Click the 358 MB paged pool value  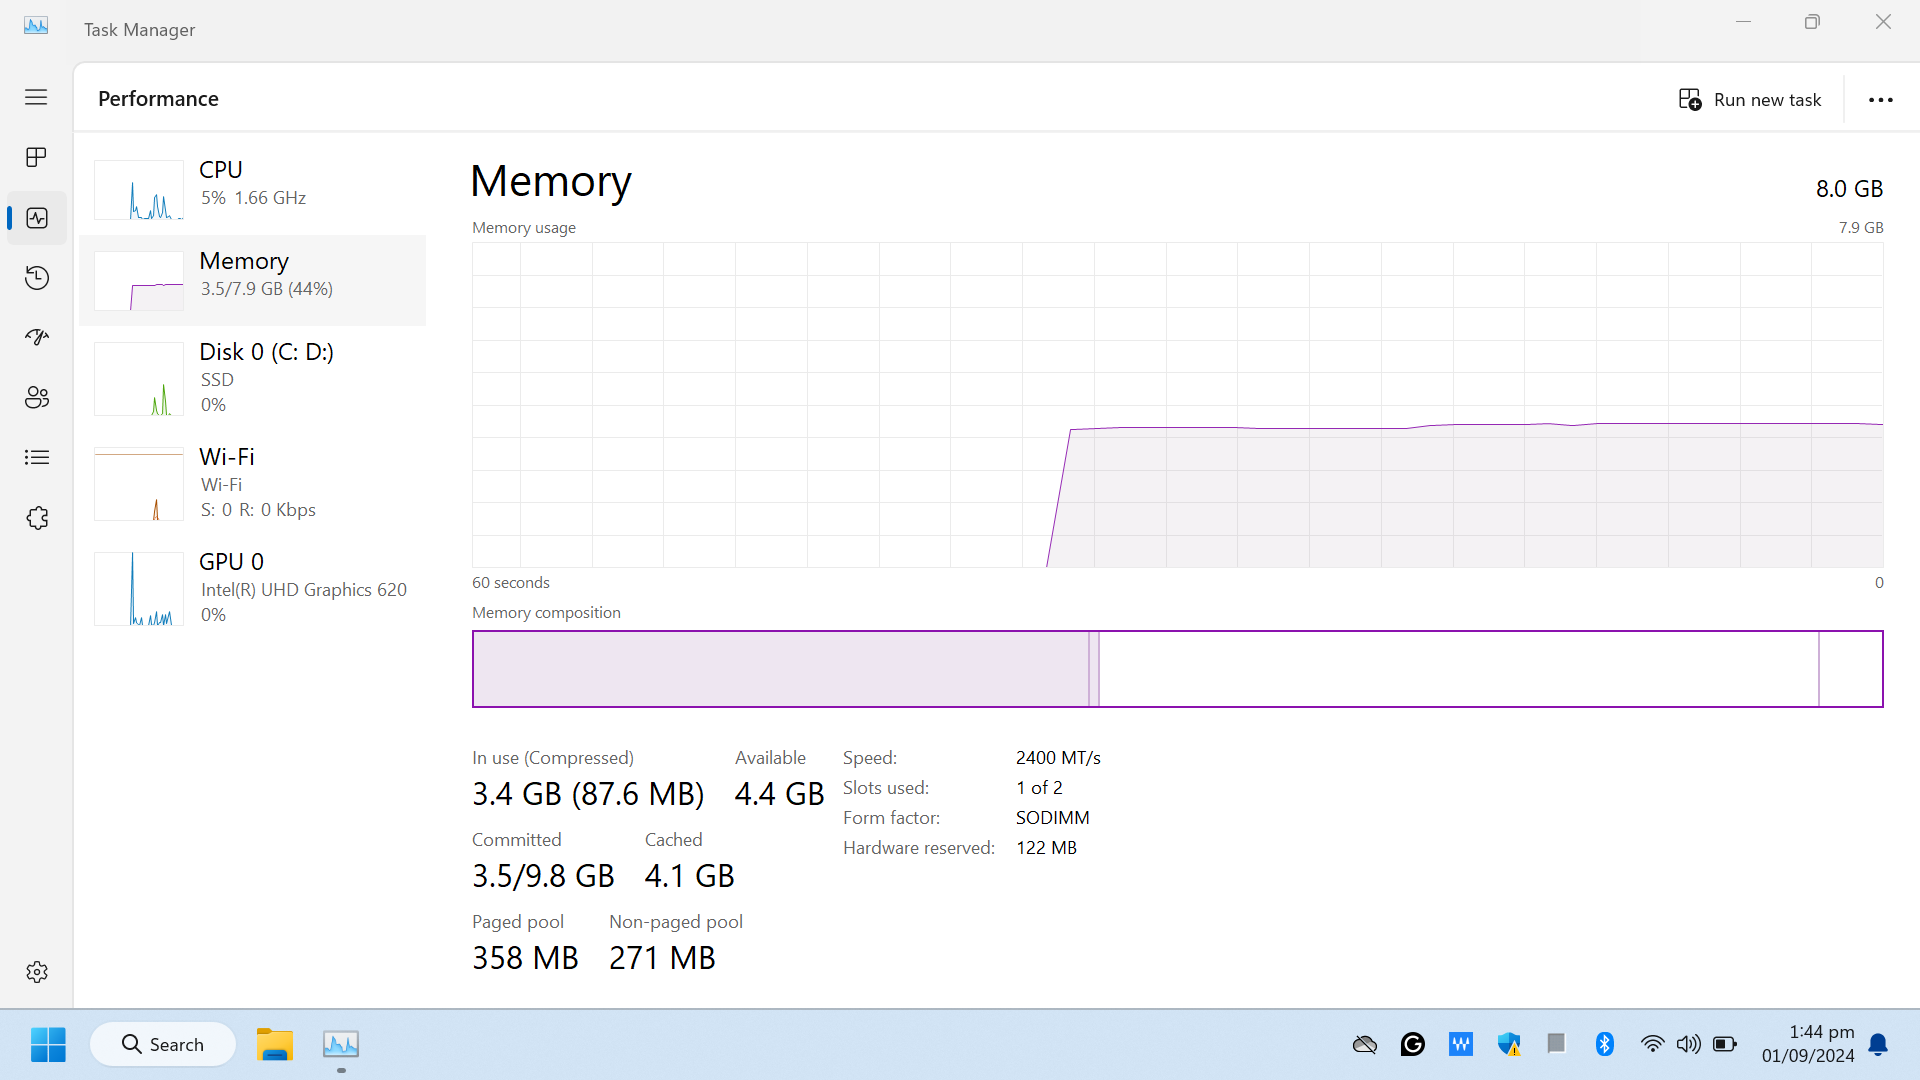click(x=525, y=958)
